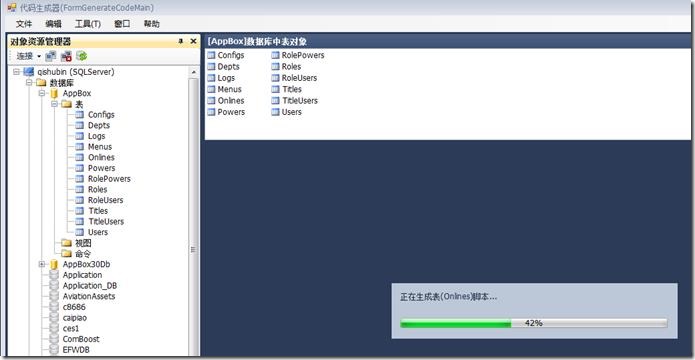Select the qishubin server icon
Screen dimensions: 695x360
[x=29, y=72]
